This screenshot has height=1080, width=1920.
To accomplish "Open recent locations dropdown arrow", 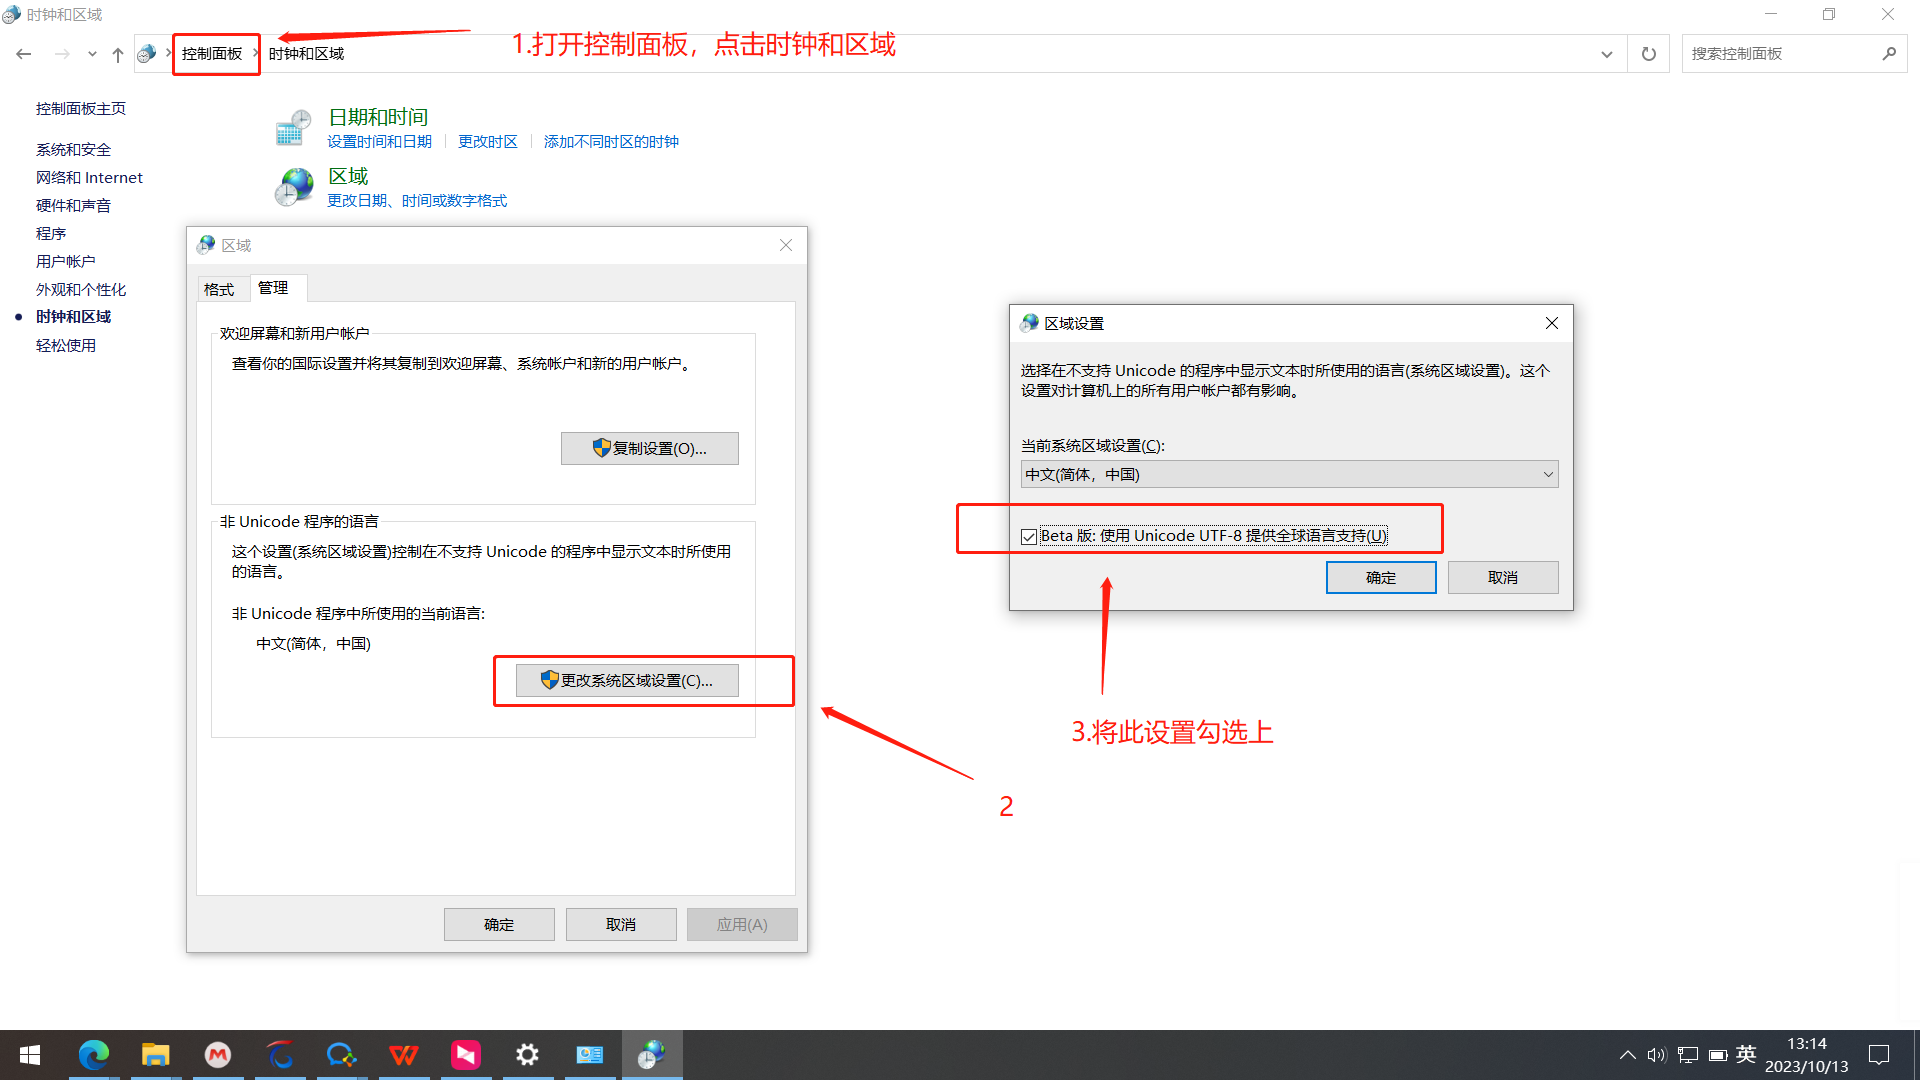I will [92, 54].
